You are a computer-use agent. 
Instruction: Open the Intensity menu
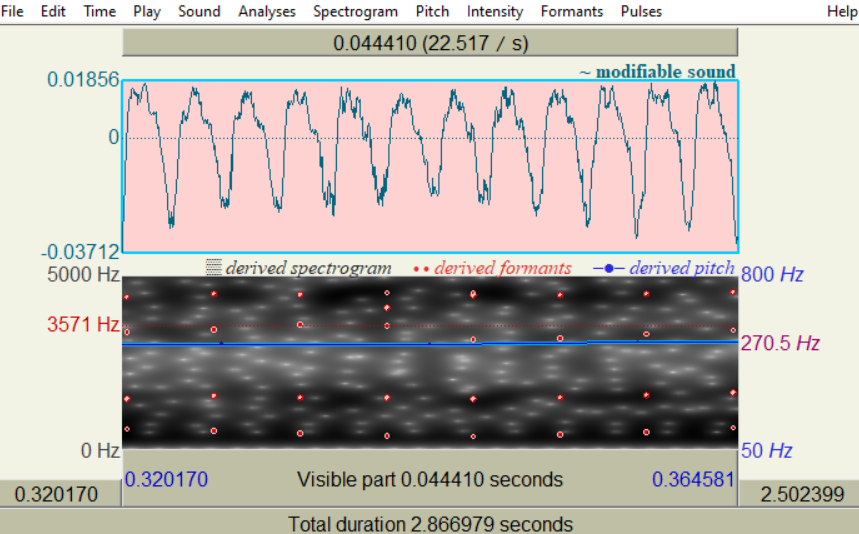495,11
